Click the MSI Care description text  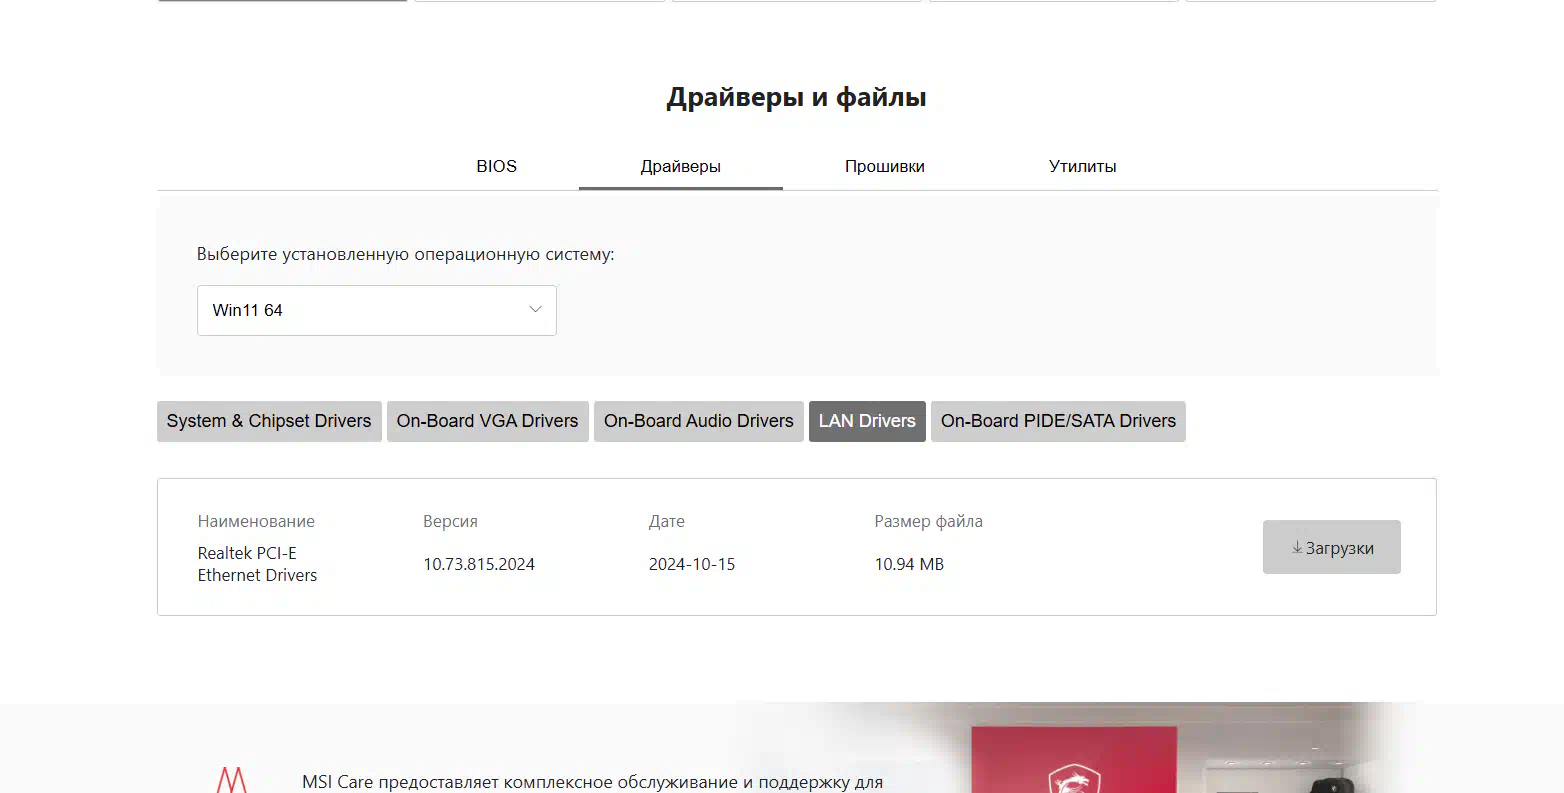tap(592, 782)
